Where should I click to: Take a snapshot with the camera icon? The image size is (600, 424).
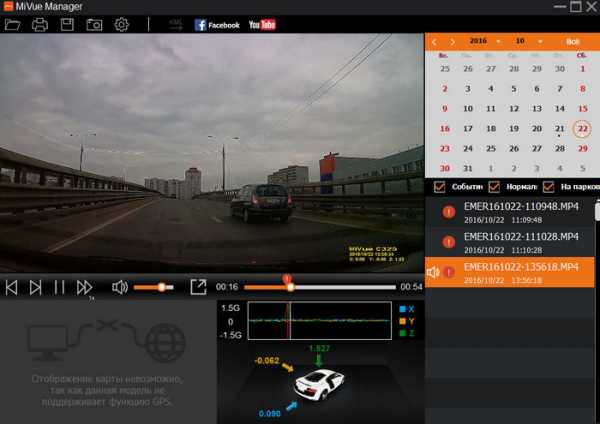pyautogui.click(x=94, y=24)
